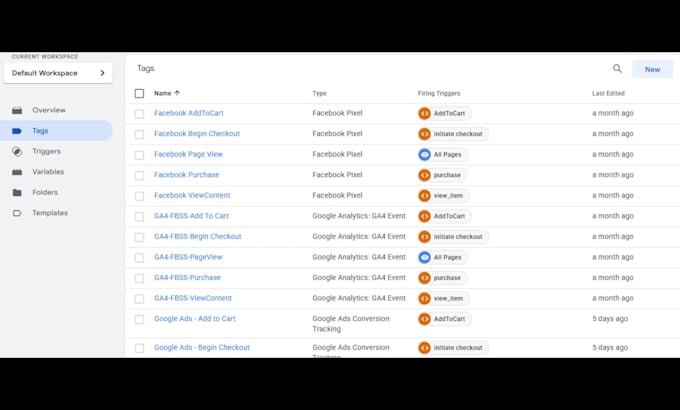Check the Facebook Purchase tag checkbox
Screen dimensions: 680x410
[139, 175]
